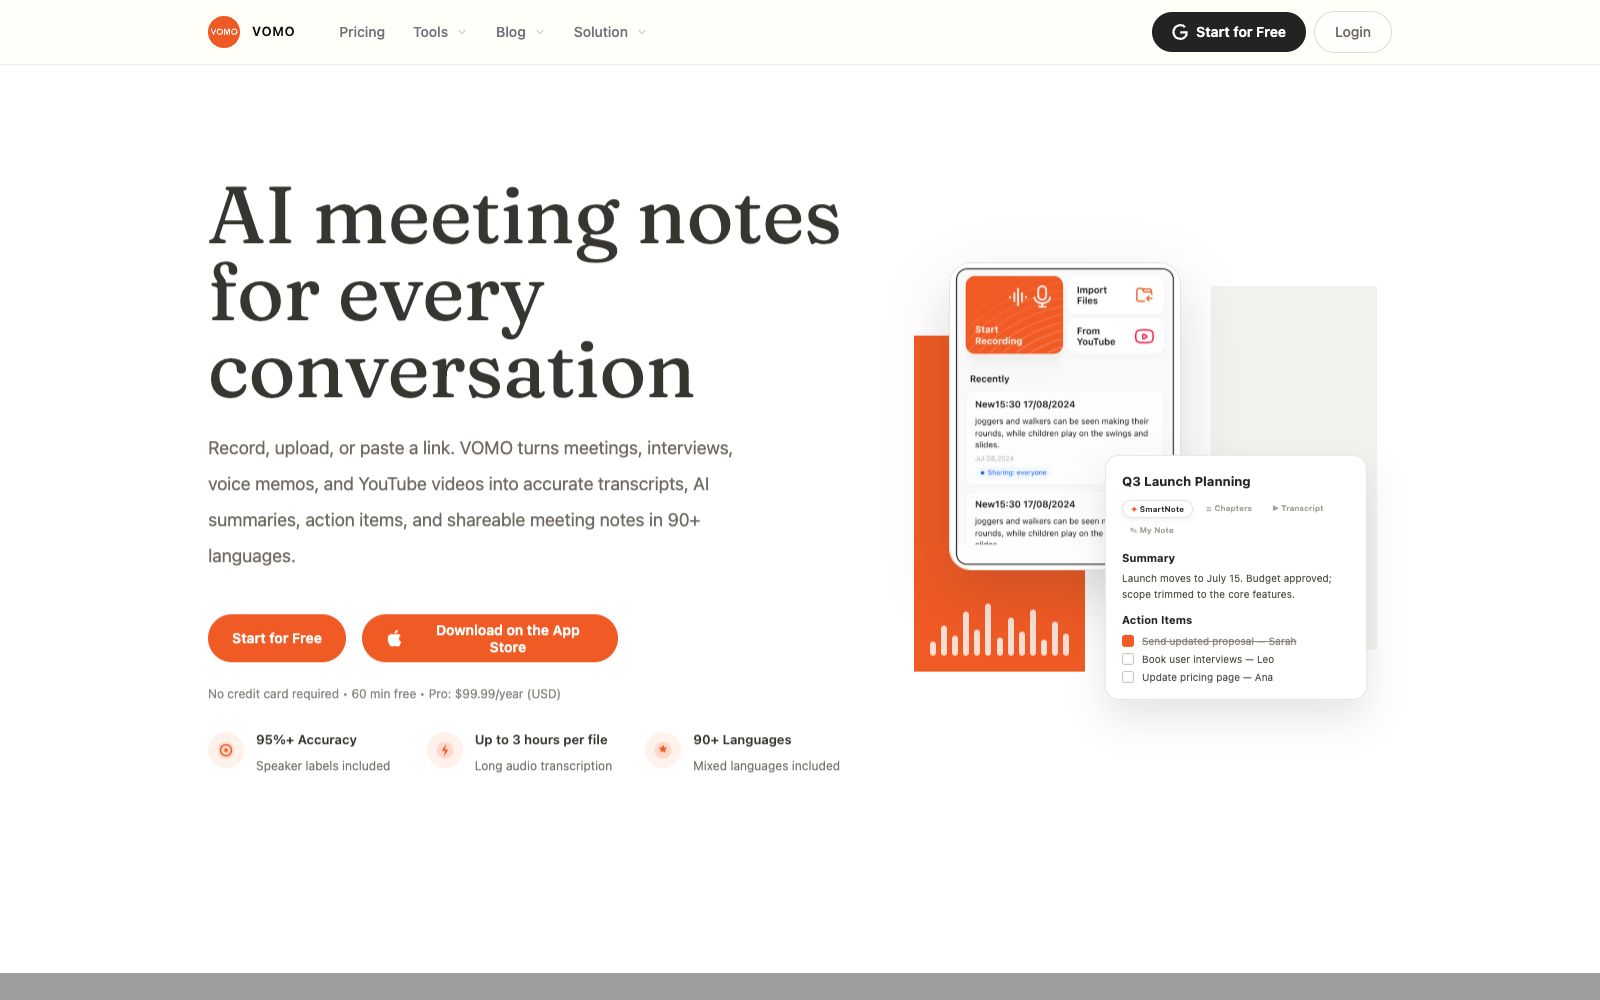The height and width of the screenshot is (1000, 1600).
Task: Click the white audio bars graphic
Action: pos(999,630)
